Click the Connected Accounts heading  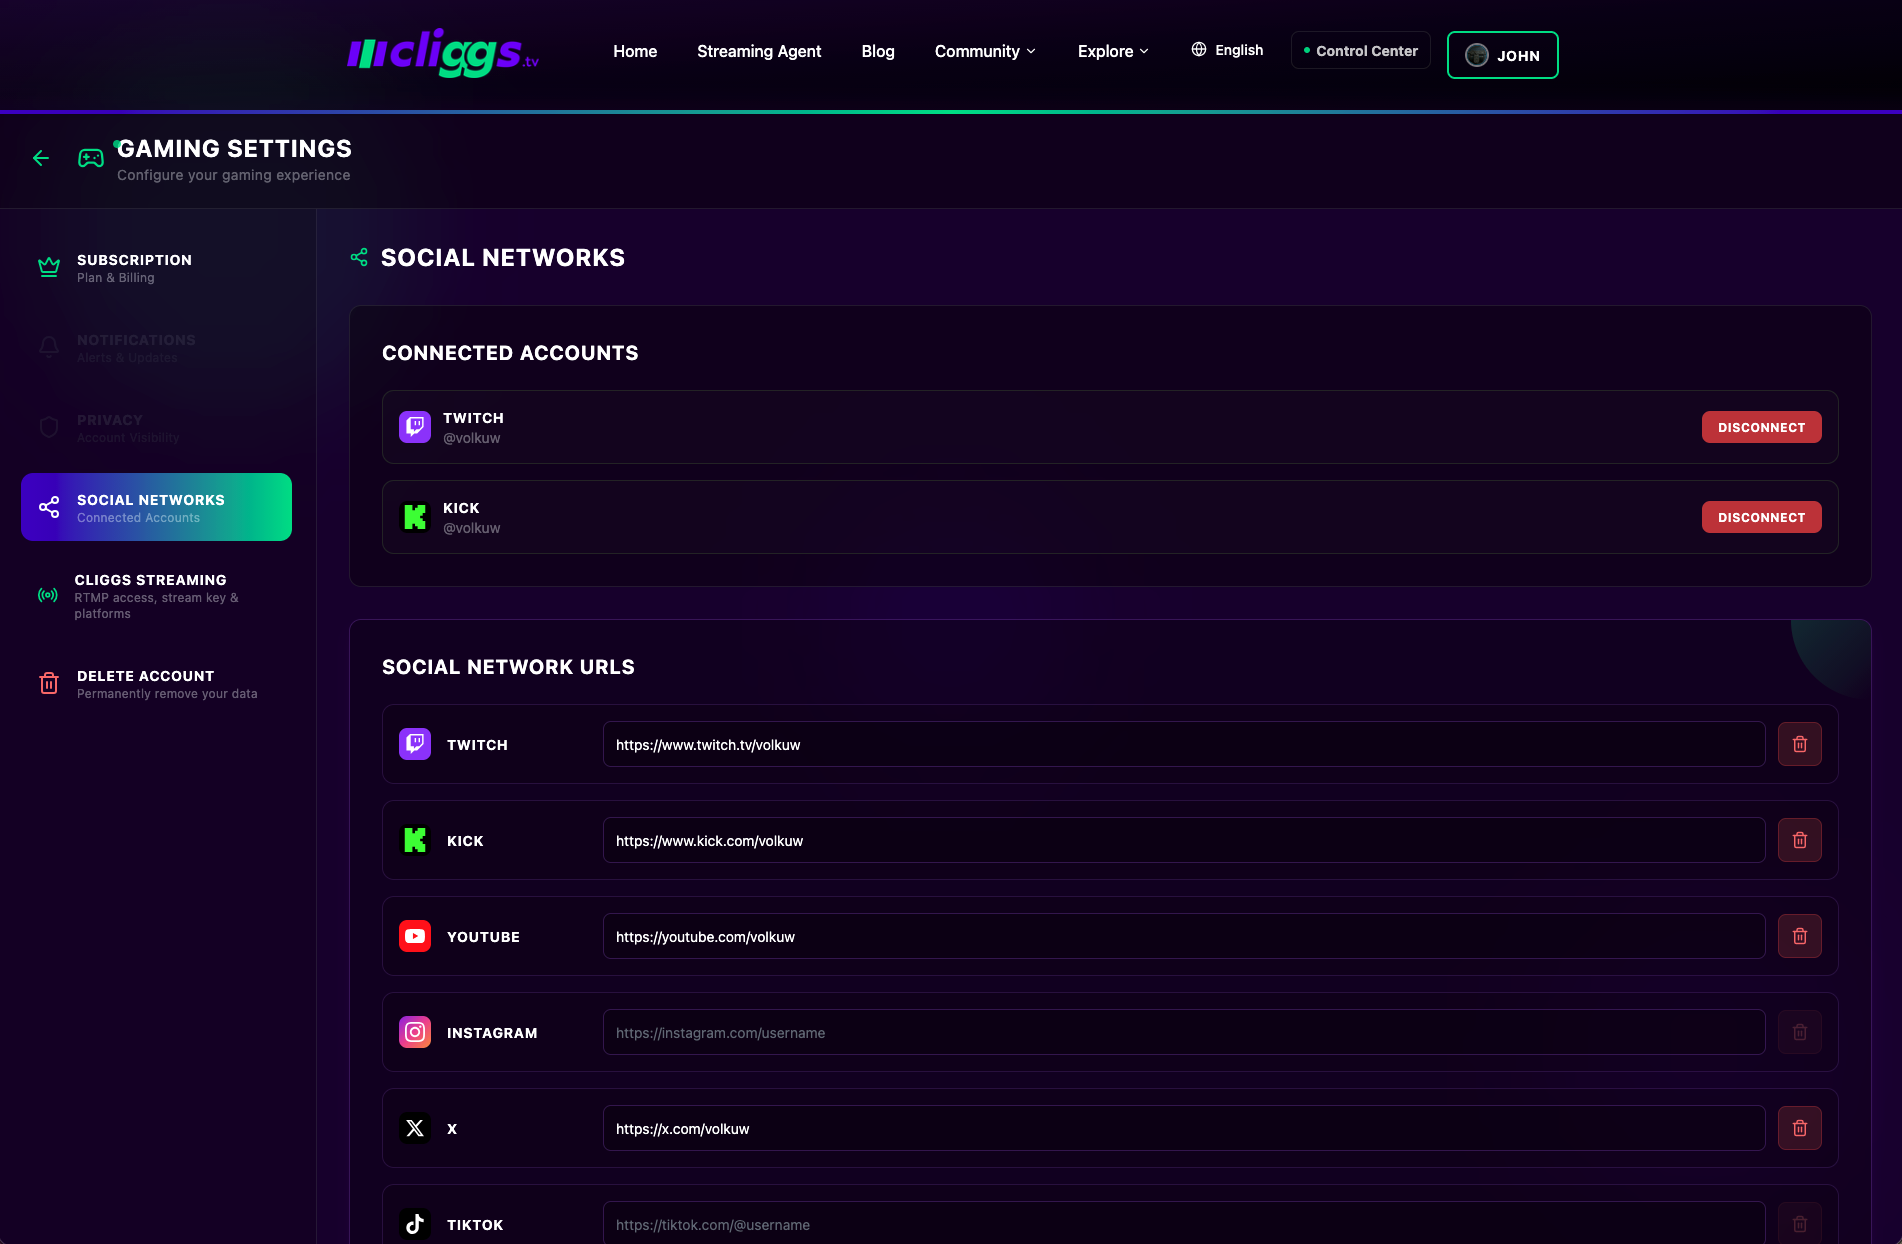[x=510, y=353]
